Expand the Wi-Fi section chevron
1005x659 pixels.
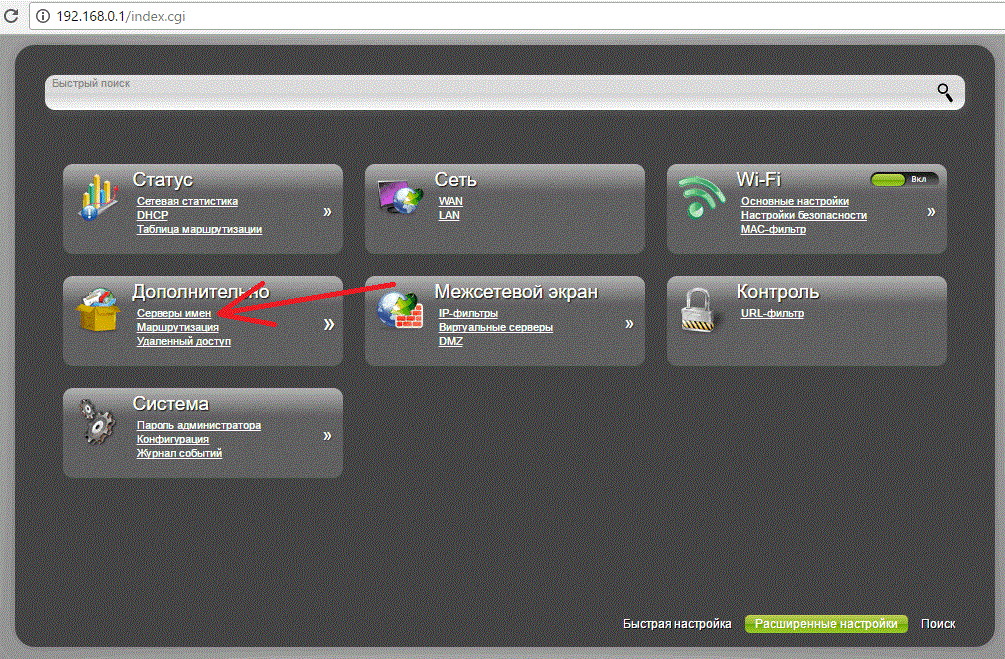coord(931,212)
